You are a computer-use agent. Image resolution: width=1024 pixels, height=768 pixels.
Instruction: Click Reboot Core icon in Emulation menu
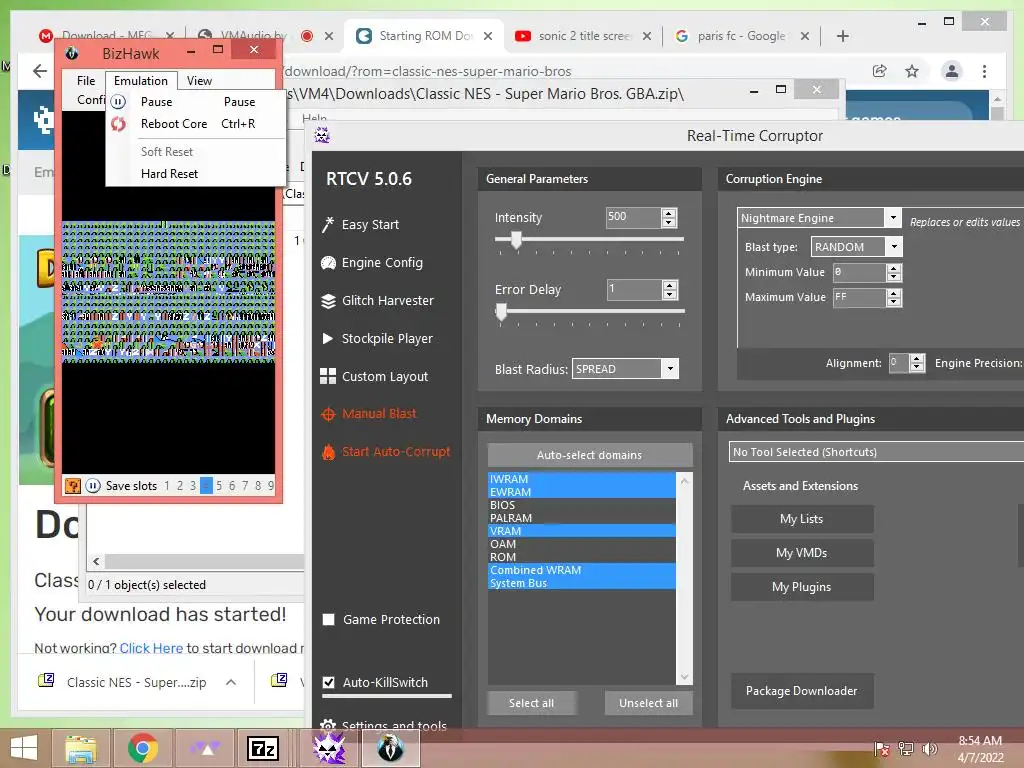point(118,123)
